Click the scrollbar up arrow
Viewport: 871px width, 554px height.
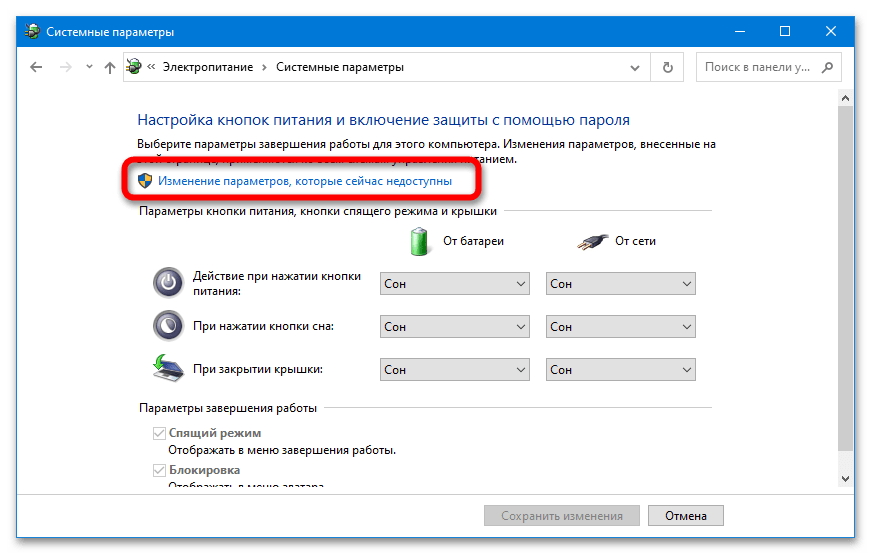click(x=845, y=98)
